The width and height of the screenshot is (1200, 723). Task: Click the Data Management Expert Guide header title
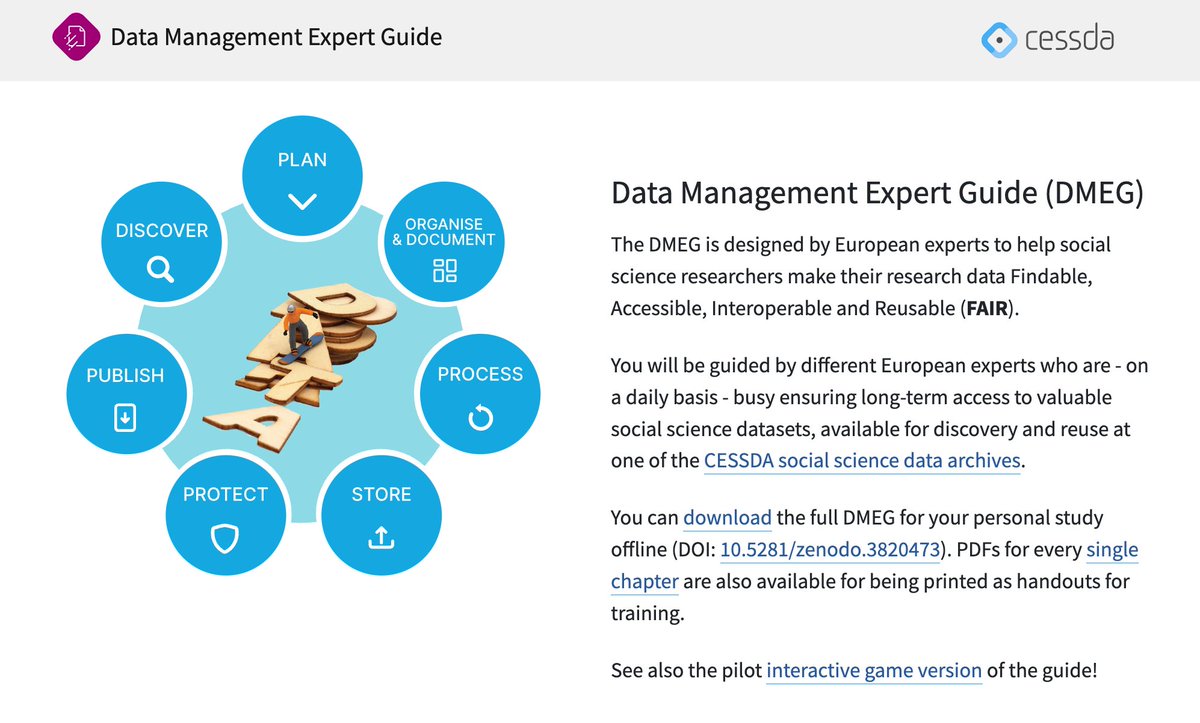click(276, 38)
